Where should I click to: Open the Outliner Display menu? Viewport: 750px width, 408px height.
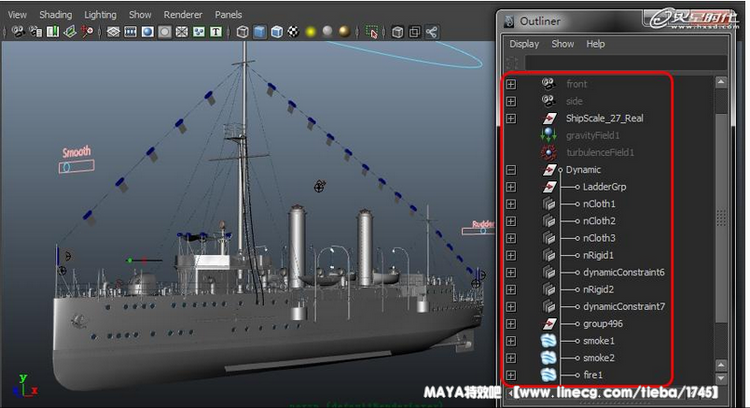pyautogui.click(x=524, y=44)
